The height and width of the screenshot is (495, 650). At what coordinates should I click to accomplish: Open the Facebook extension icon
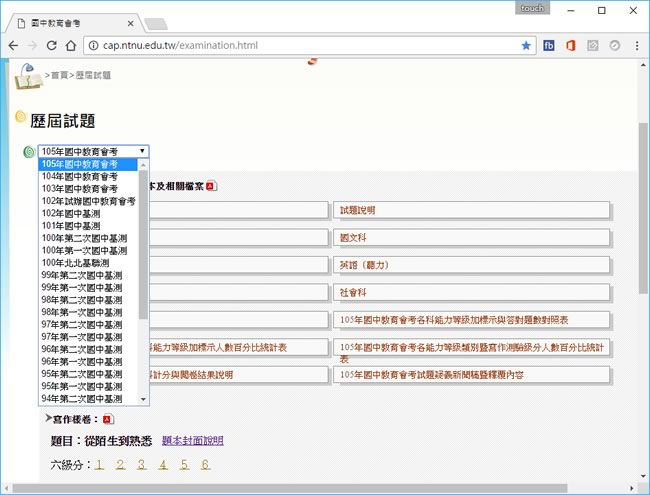549,46
